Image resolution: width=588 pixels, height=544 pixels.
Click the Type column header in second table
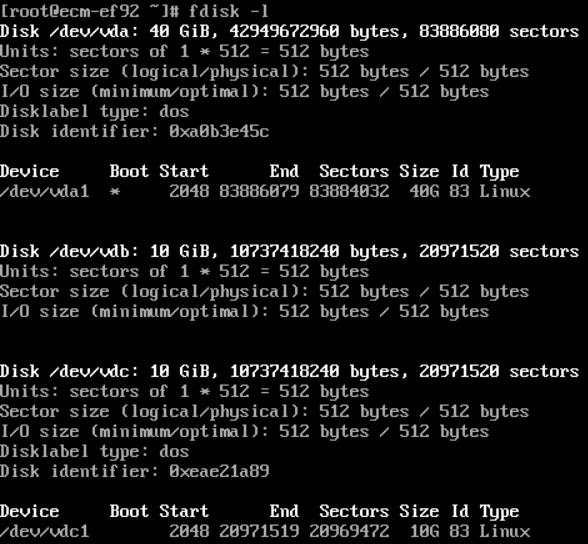click(500, 512)
